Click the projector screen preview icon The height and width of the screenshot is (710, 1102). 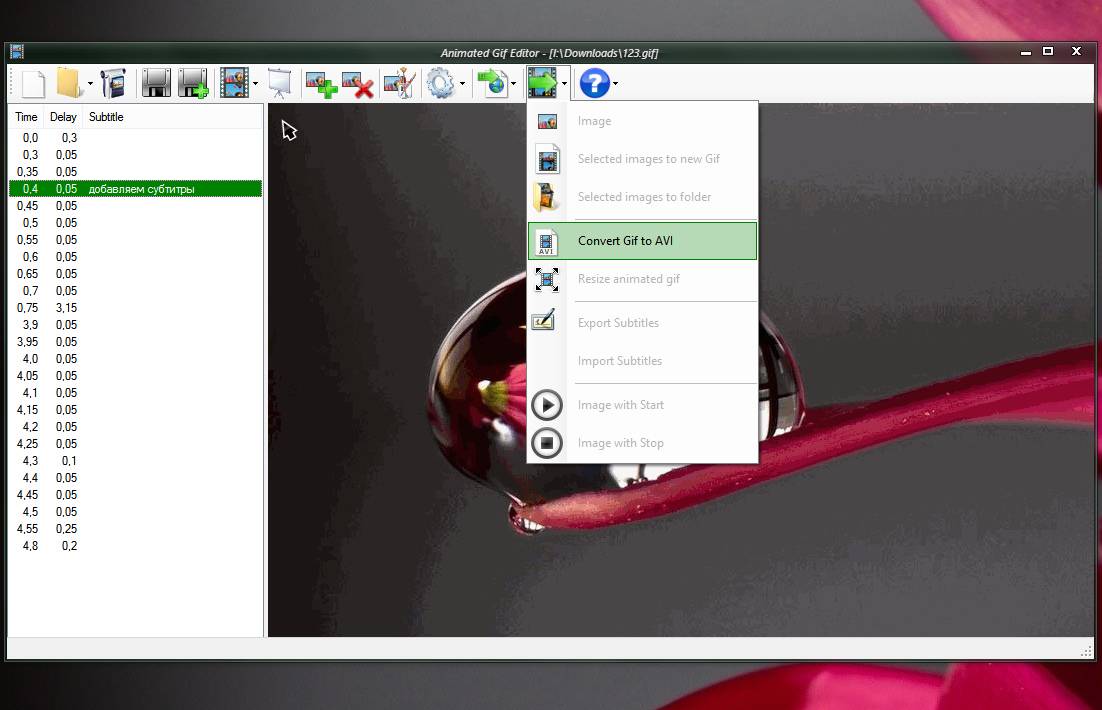[x=280, y=84]
